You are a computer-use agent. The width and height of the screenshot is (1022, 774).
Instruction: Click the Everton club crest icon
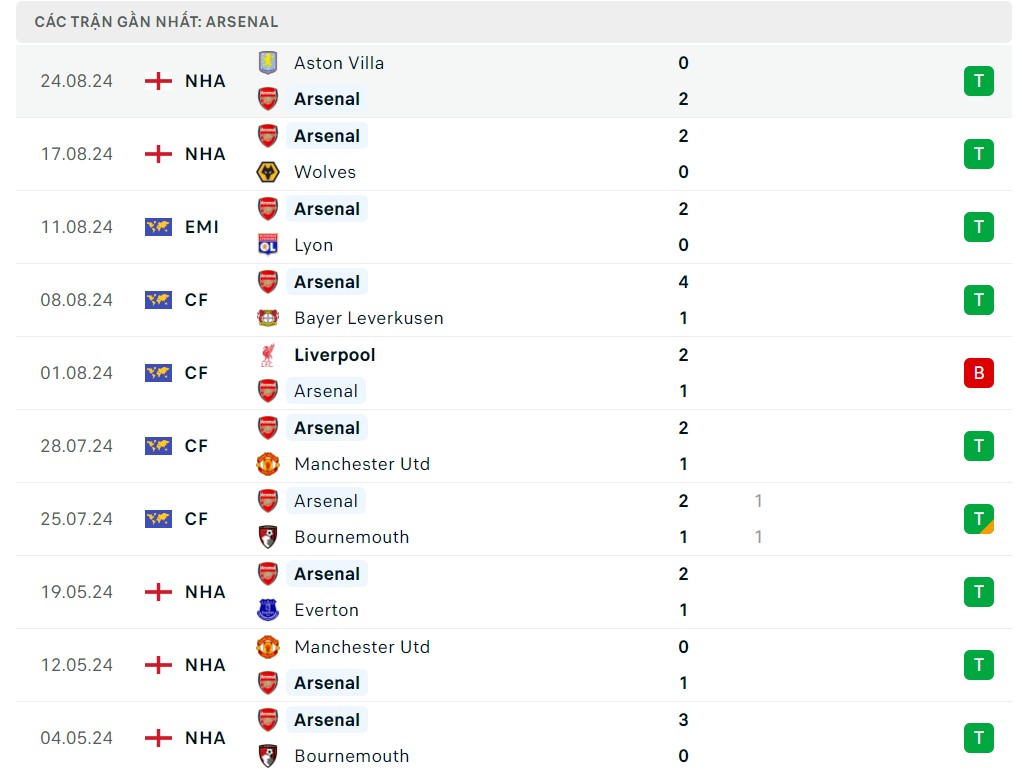pyautogui.click(x=267, y=610)
